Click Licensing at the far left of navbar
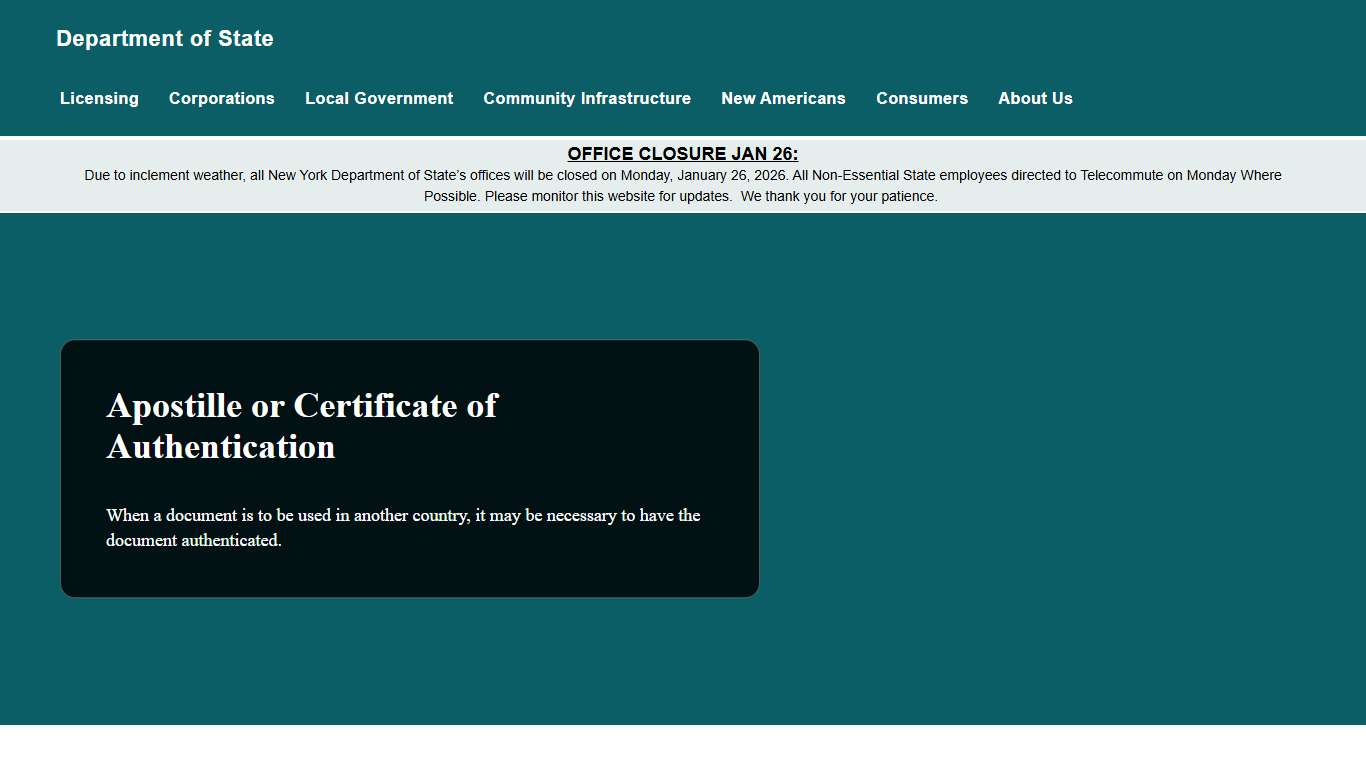This screenshot has width=1366, height=768. pos(99,98)
